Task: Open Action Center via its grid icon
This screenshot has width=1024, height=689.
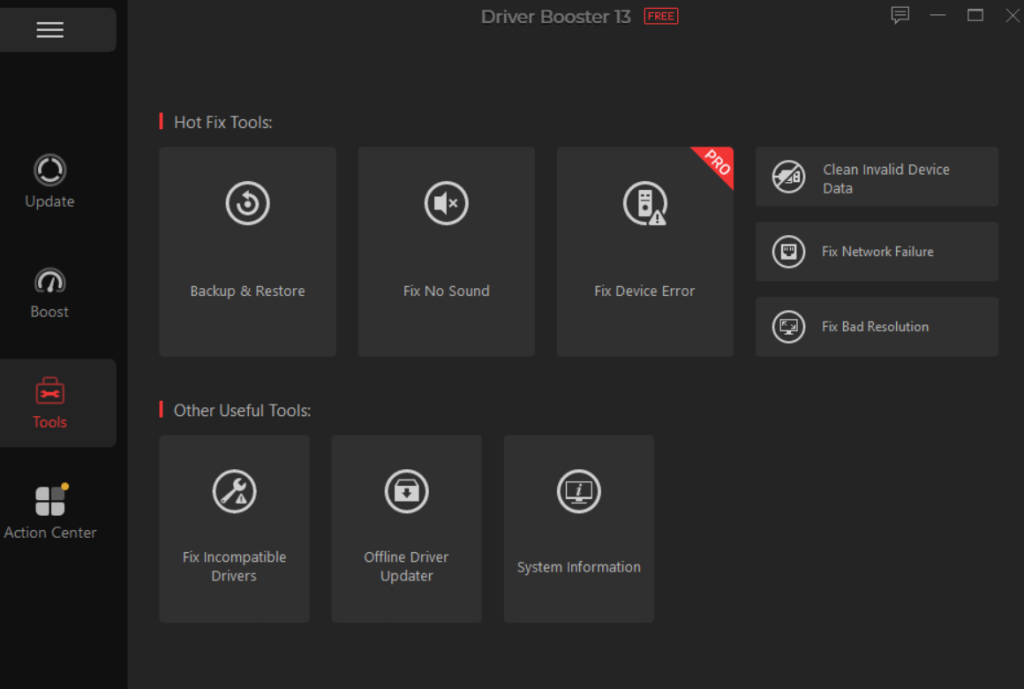Action: pos(51,500)
